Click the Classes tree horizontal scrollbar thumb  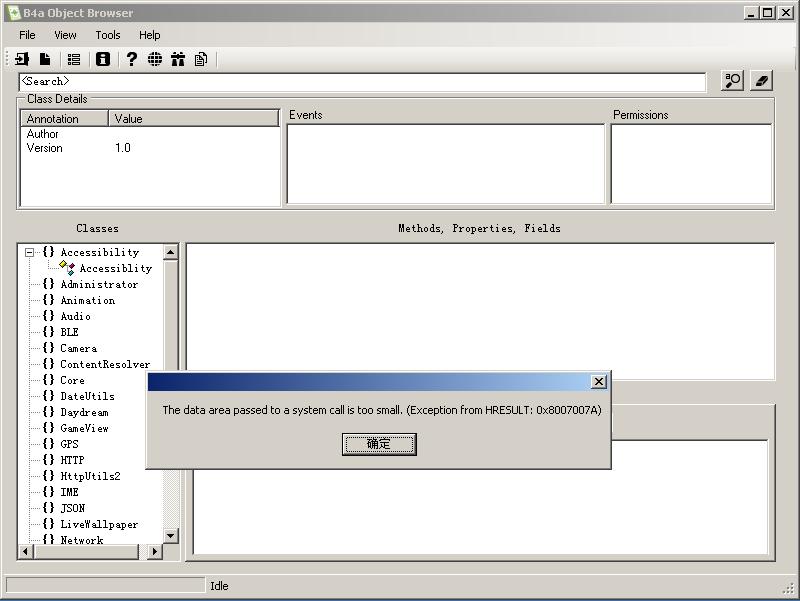[86, 552]
